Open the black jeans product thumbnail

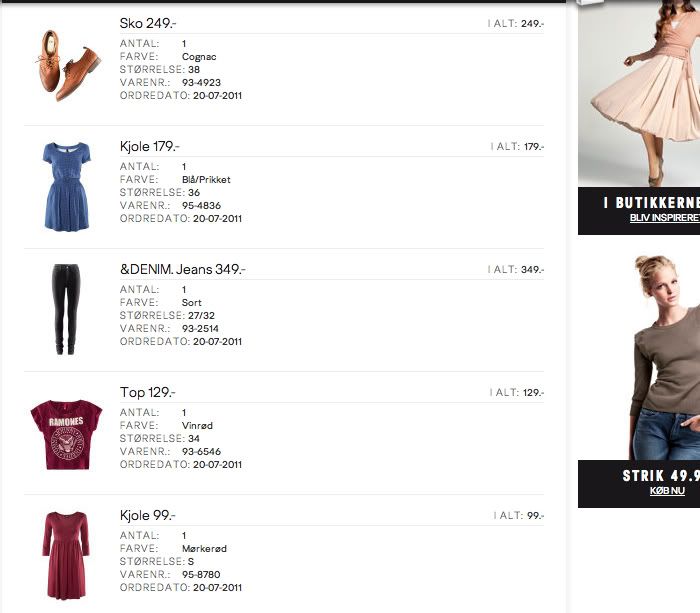(66, 309)
